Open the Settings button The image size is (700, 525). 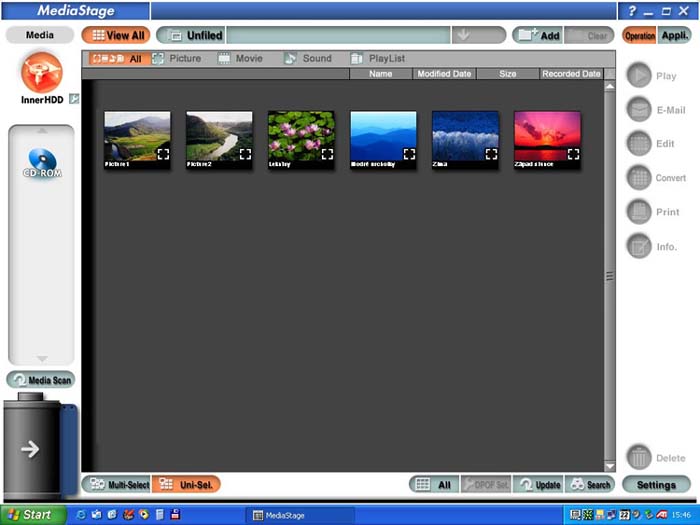point(656,485)
